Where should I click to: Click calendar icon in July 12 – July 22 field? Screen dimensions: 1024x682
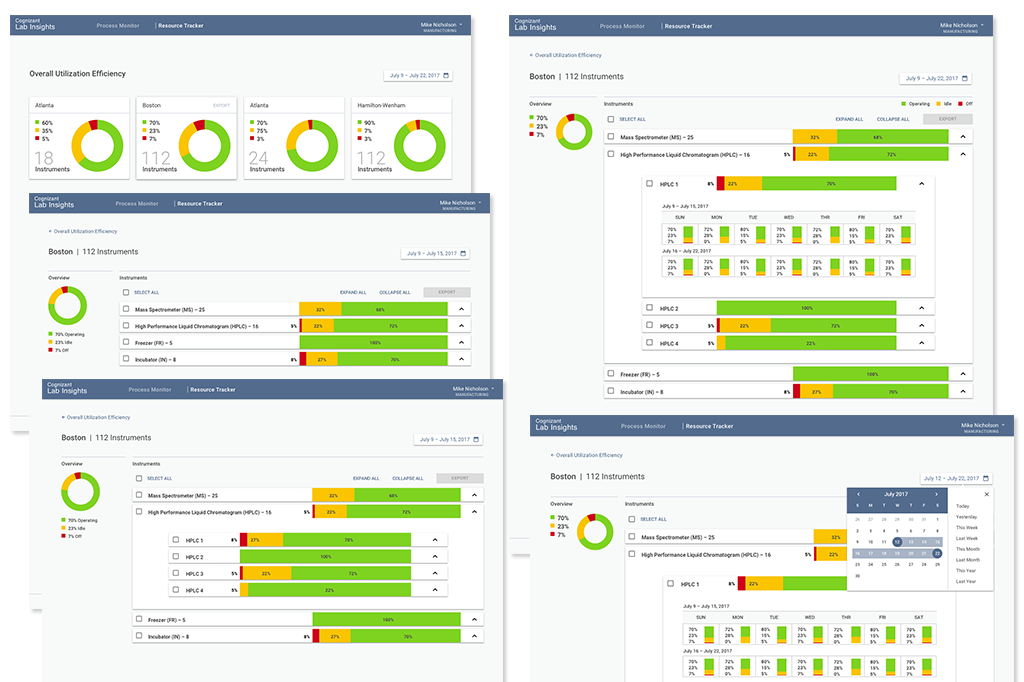pyautogui.click(x=985, y=478)
